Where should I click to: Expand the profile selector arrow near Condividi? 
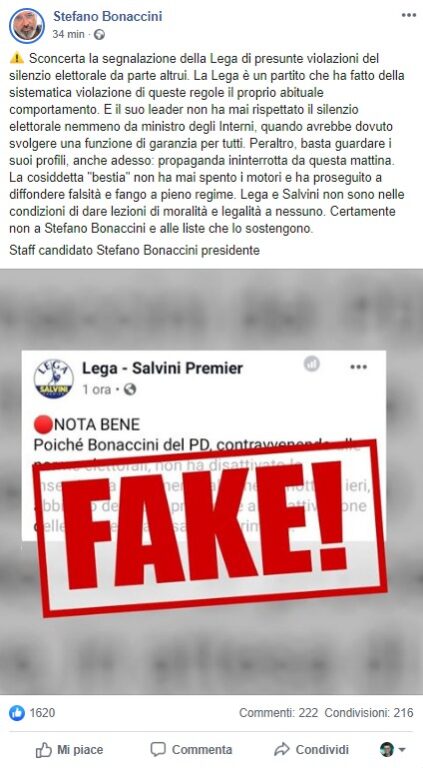(x=402, y=750)
